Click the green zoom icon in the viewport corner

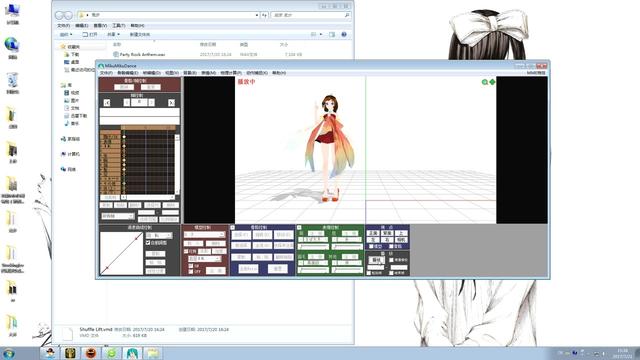click(x=485, y=82)
